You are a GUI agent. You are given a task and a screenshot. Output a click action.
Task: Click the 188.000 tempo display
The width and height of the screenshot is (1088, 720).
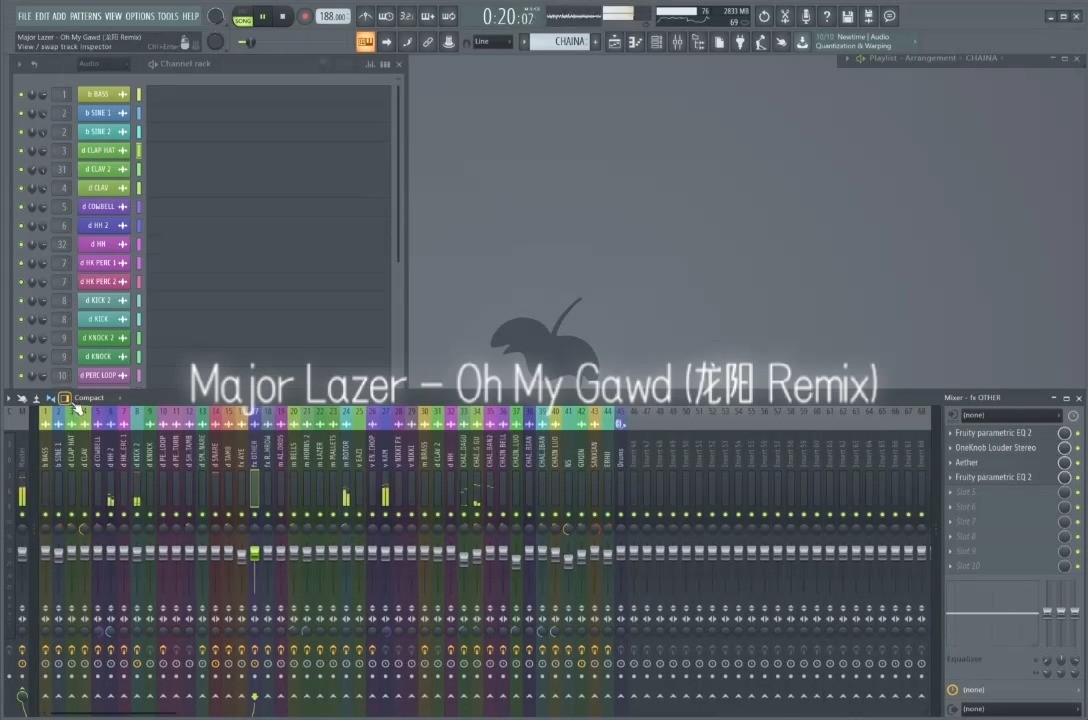[x=332, y=16]
